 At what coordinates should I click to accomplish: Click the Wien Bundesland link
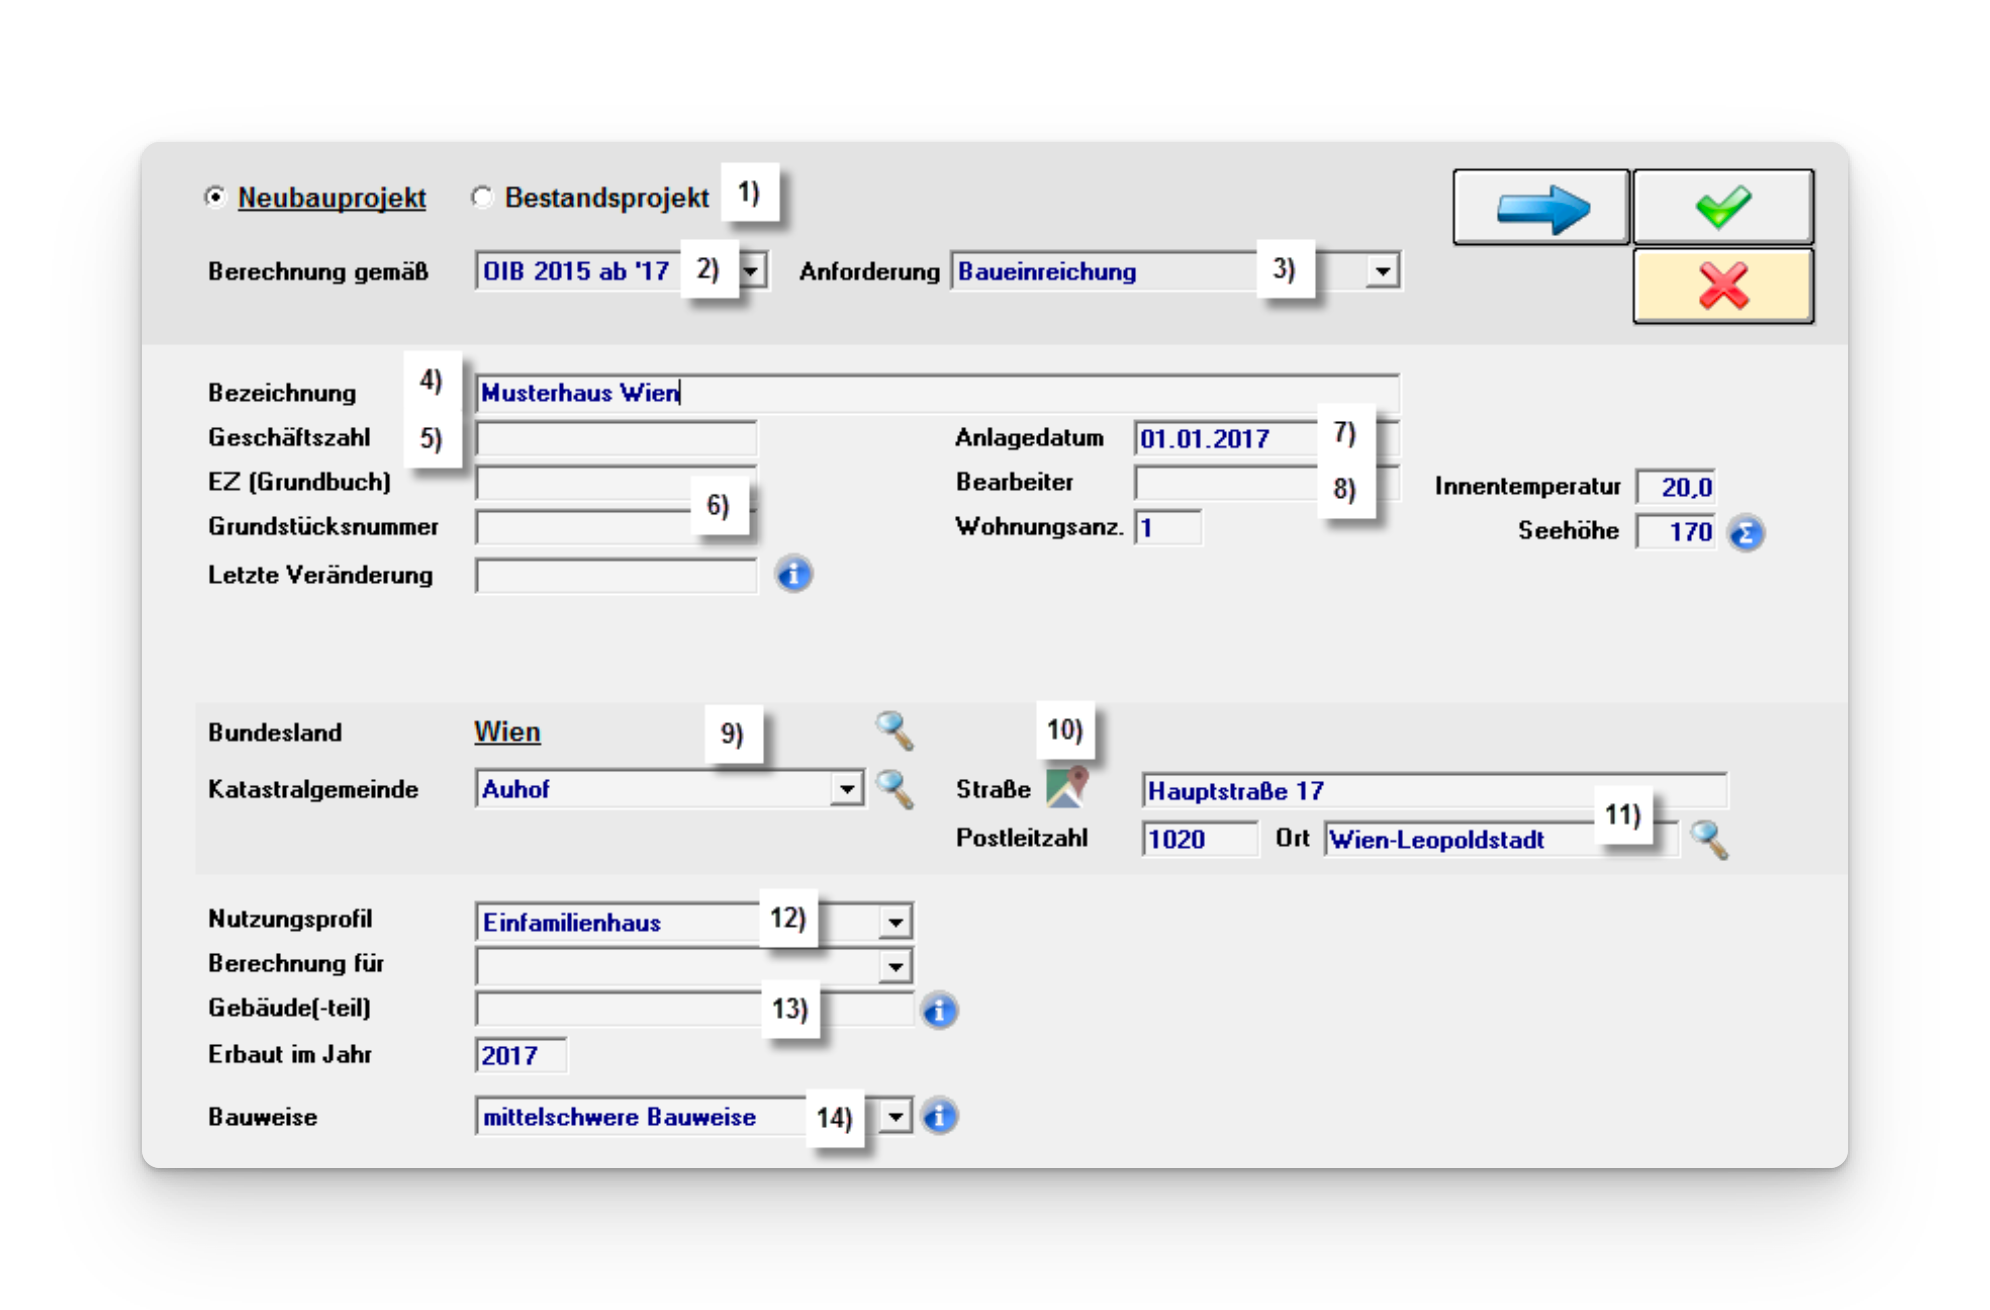point(507,732)
